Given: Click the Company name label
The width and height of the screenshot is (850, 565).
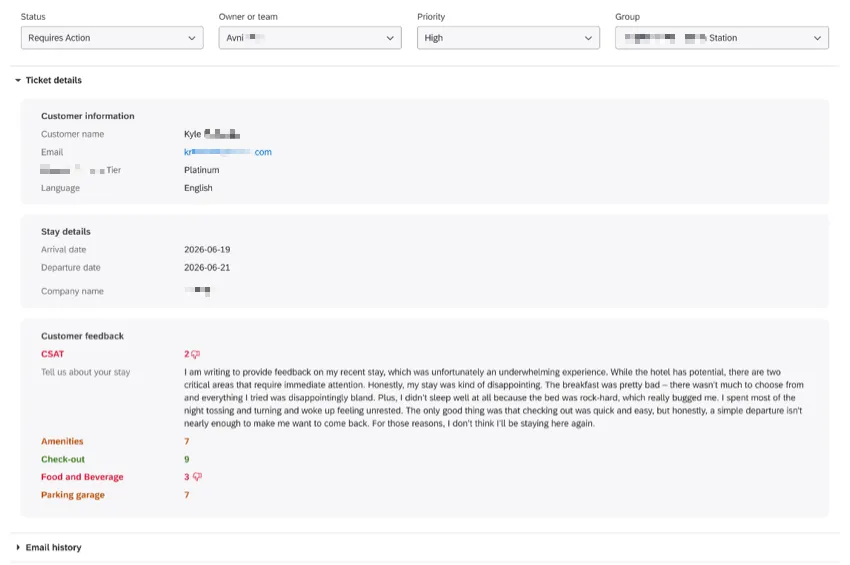Looking at the screenshot, I should pyautogui.click(x=72, y=291).
